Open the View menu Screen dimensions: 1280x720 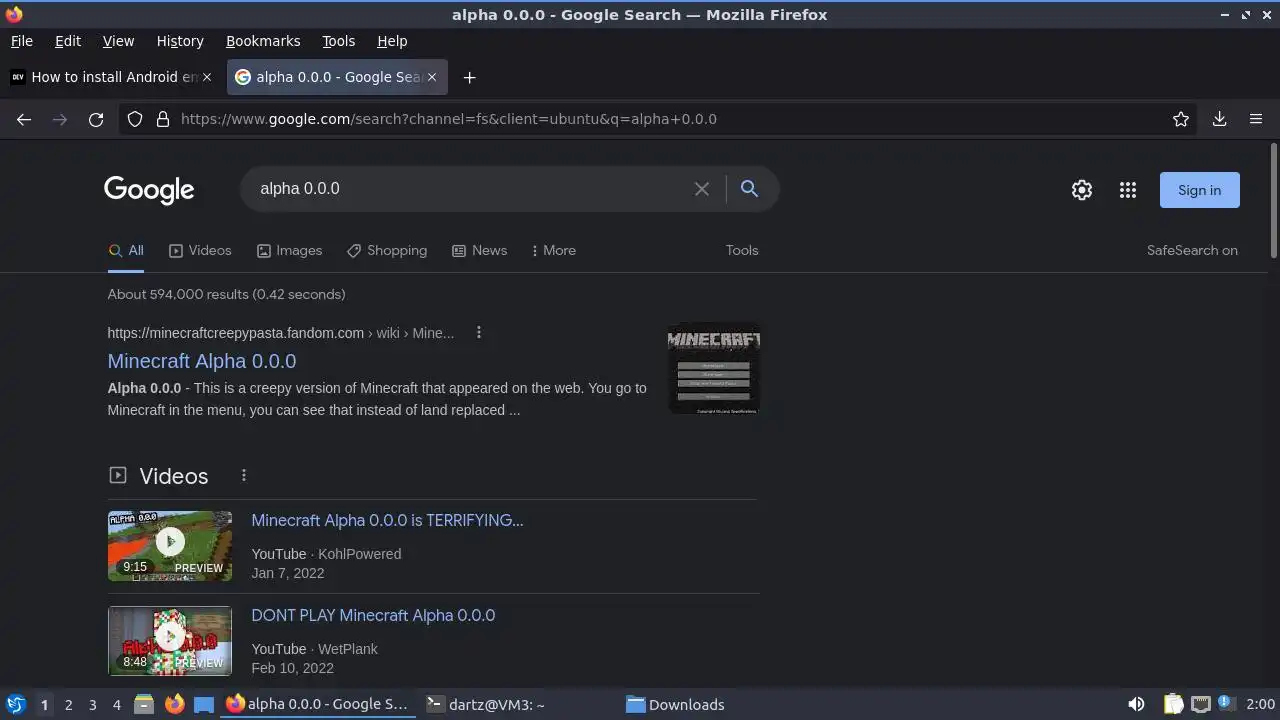(118, 41)
